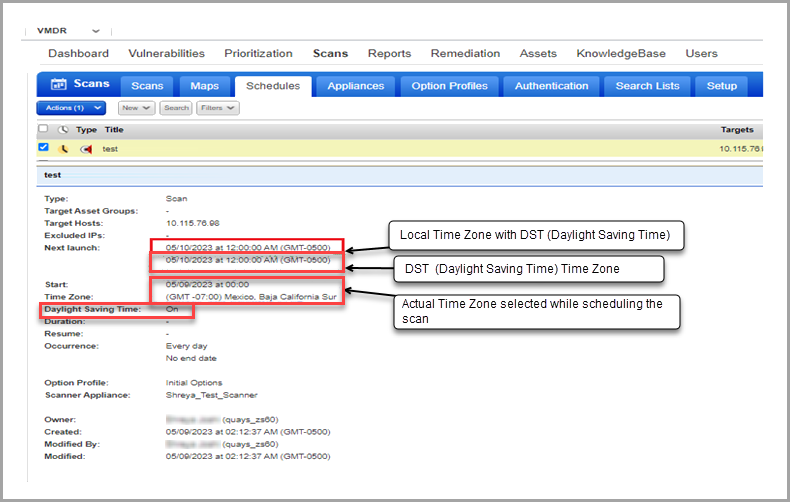This screenshot has height=502, width=790.
Task: Switch to the Appliances tab
Action: (356, 86)
